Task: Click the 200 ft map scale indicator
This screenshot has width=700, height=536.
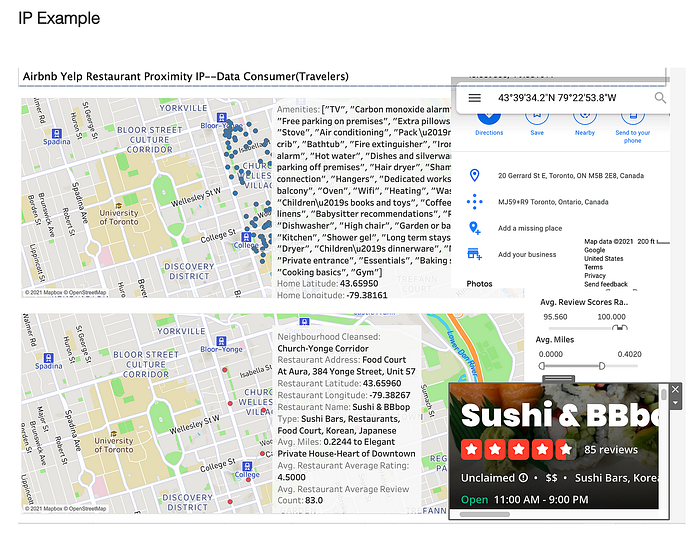Action: 653,241
